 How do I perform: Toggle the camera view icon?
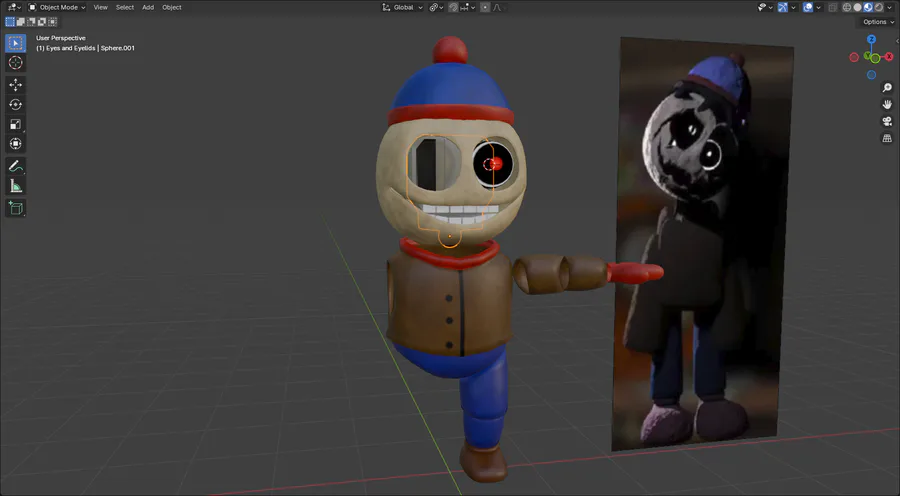tap(887, 121)
